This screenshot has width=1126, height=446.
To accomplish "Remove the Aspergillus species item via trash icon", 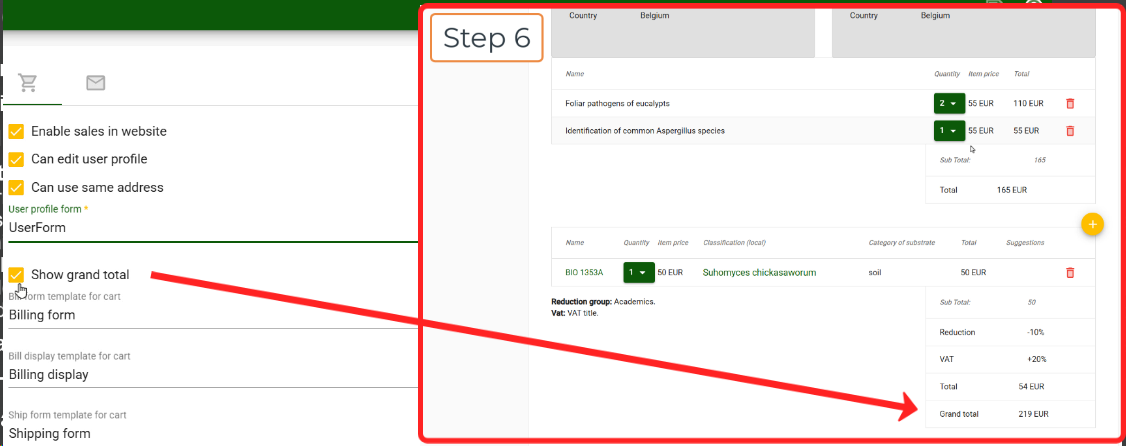I will click(x=1070, y=131).
